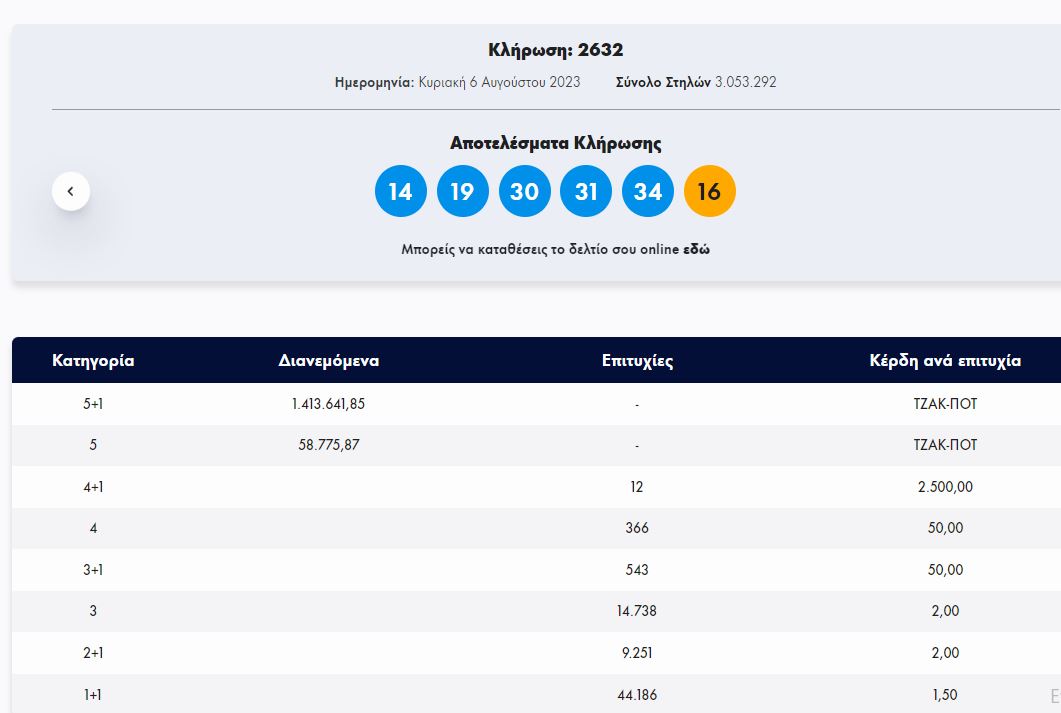Click the previous draw arrow button
The width and height of the screenshot is (1061, 713).
click(71, 191)
